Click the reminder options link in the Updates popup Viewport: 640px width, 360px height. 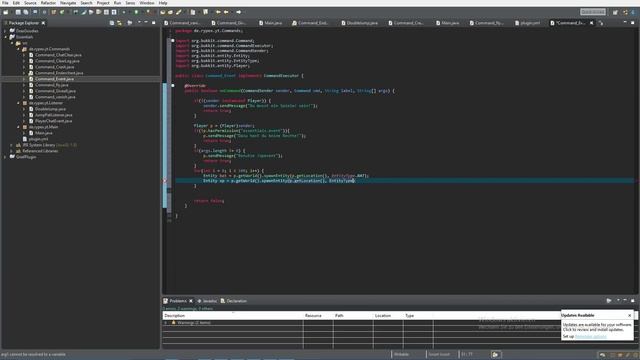point(591,336)
